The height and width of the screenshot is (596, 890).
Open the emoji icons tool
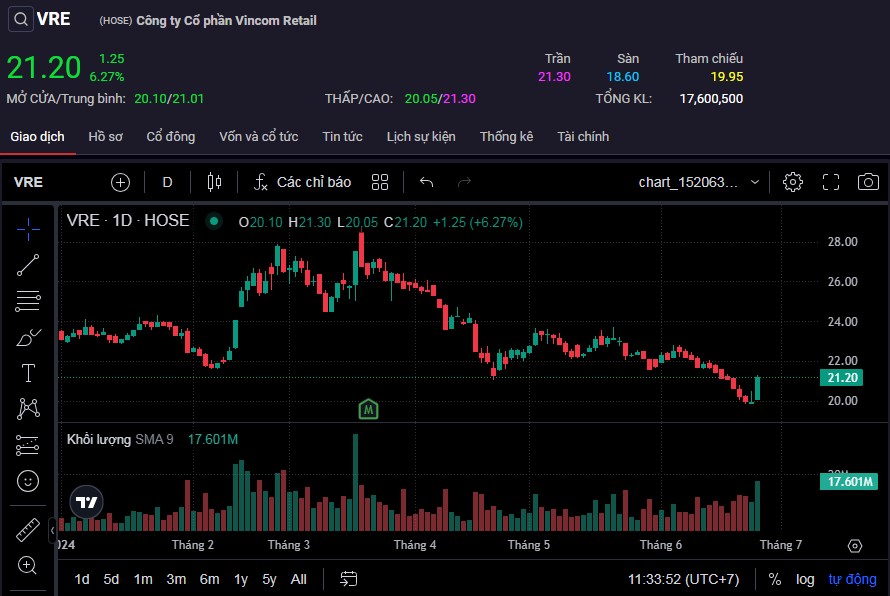click(x=28, y=481)
